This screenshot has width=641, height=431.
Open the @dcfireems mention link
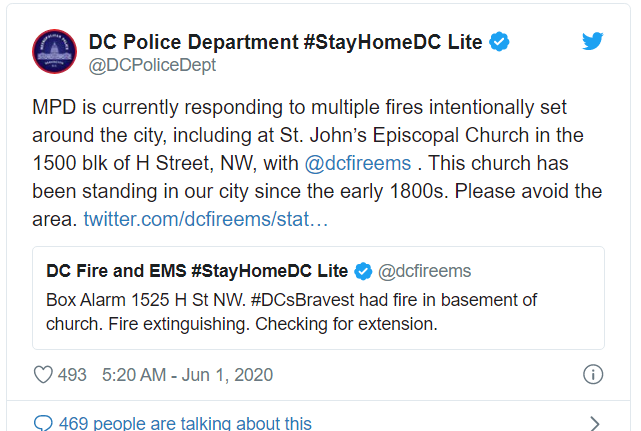(358, 163)
